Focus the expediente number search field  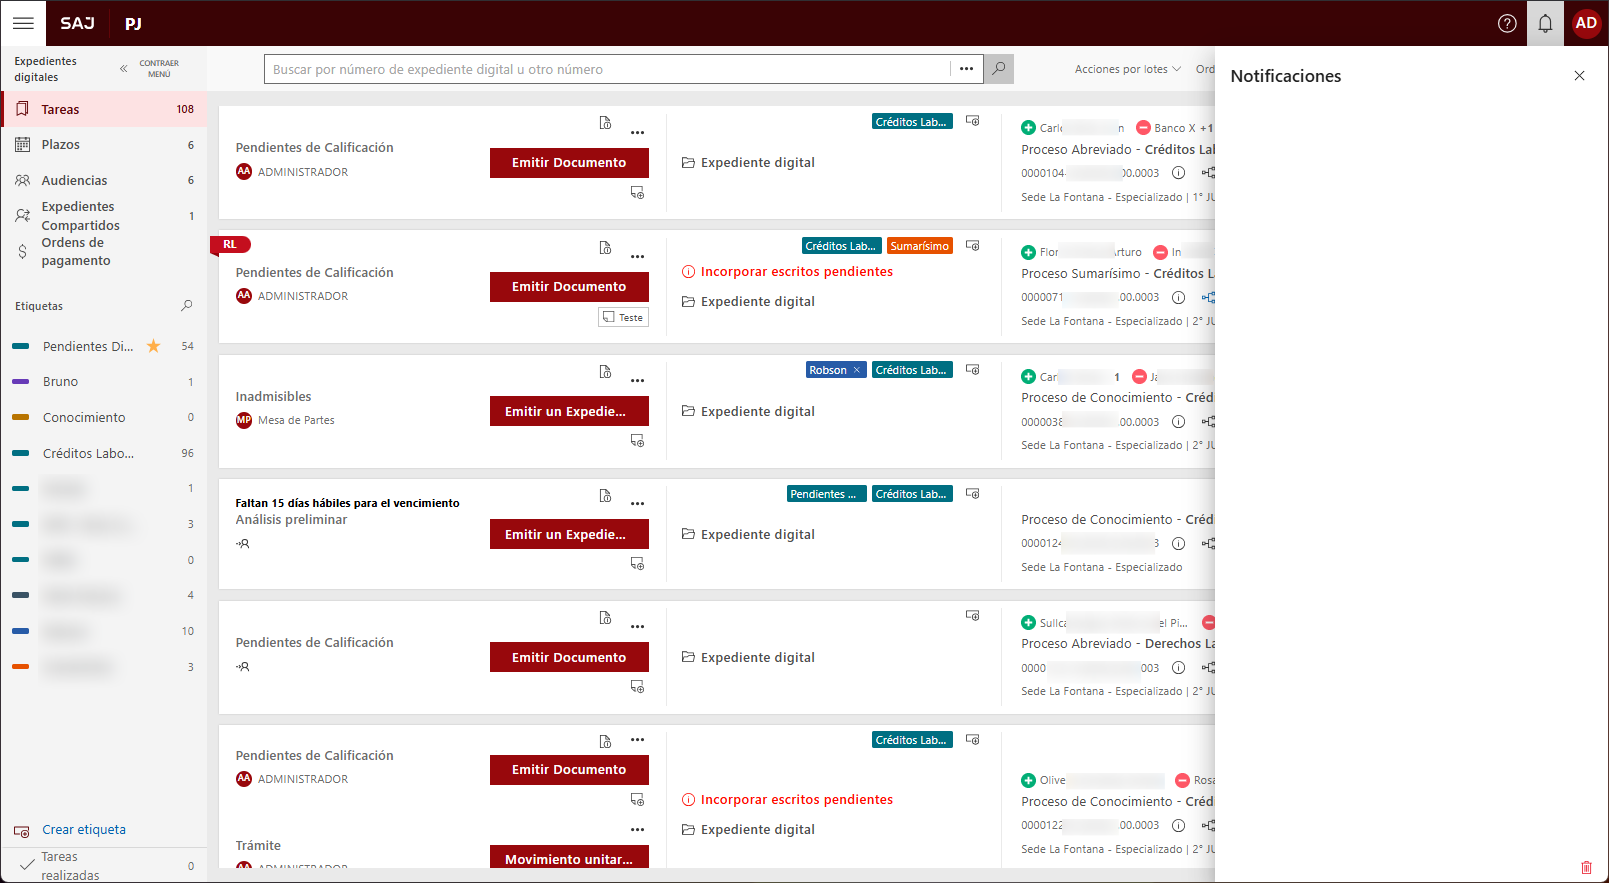tap(608, 69)
